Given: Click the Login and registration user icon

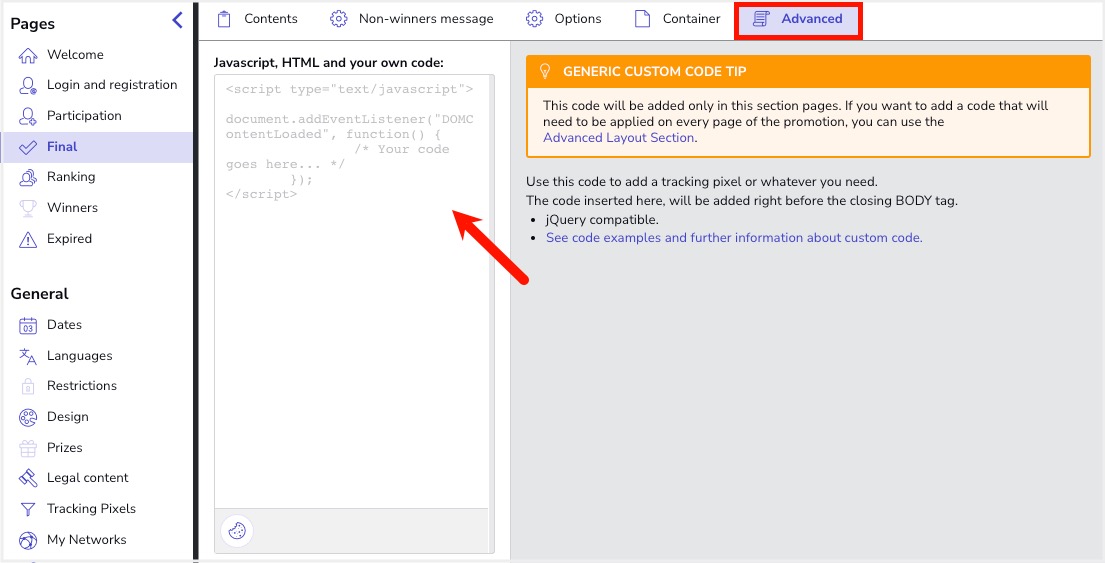Looking at the screenshot, I should 27,85.
